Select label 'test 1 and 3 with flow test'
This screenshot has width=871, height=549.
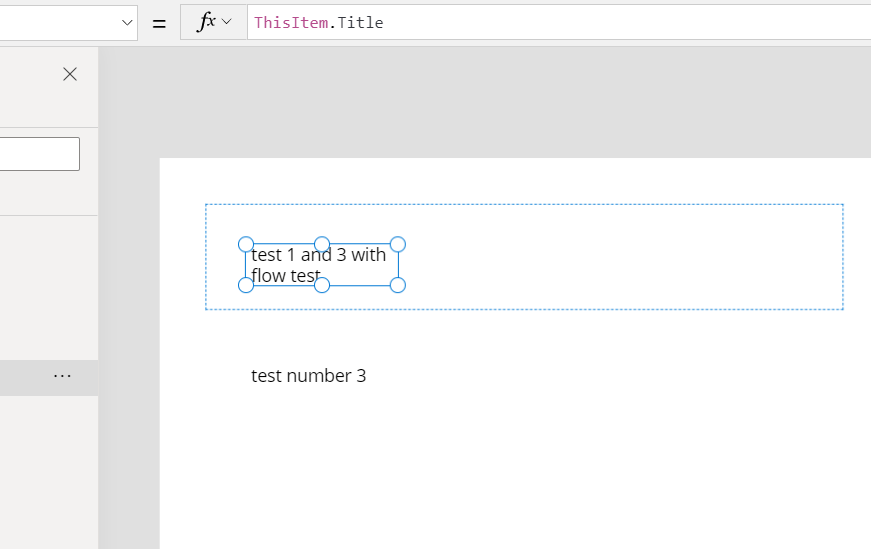[322, 265]
